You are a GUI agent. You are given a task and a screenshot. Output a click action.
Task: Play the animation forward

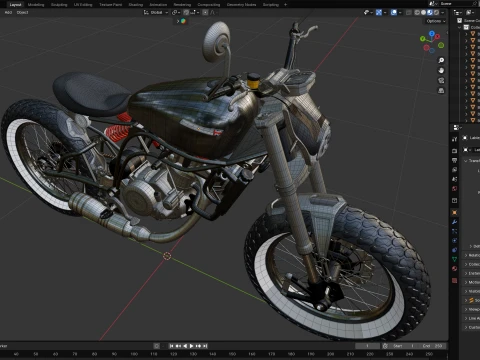click(192, 346)
